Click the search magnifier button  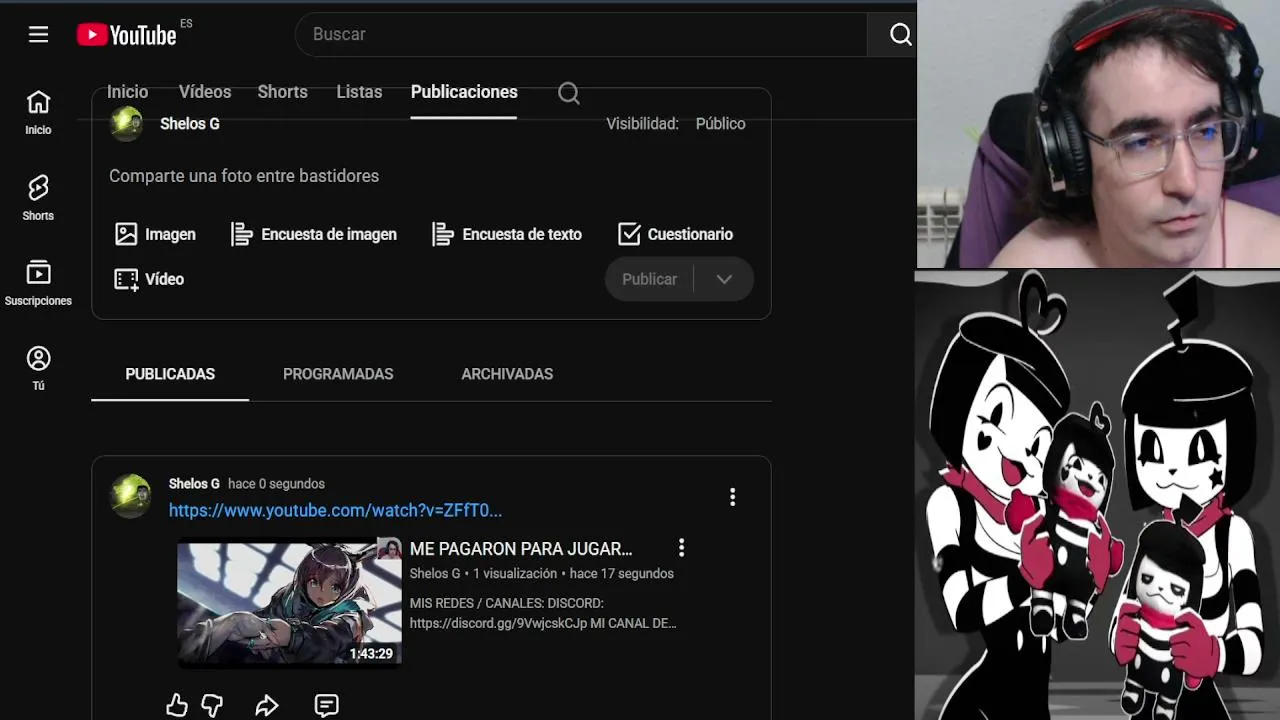click(x=900, y=35)
